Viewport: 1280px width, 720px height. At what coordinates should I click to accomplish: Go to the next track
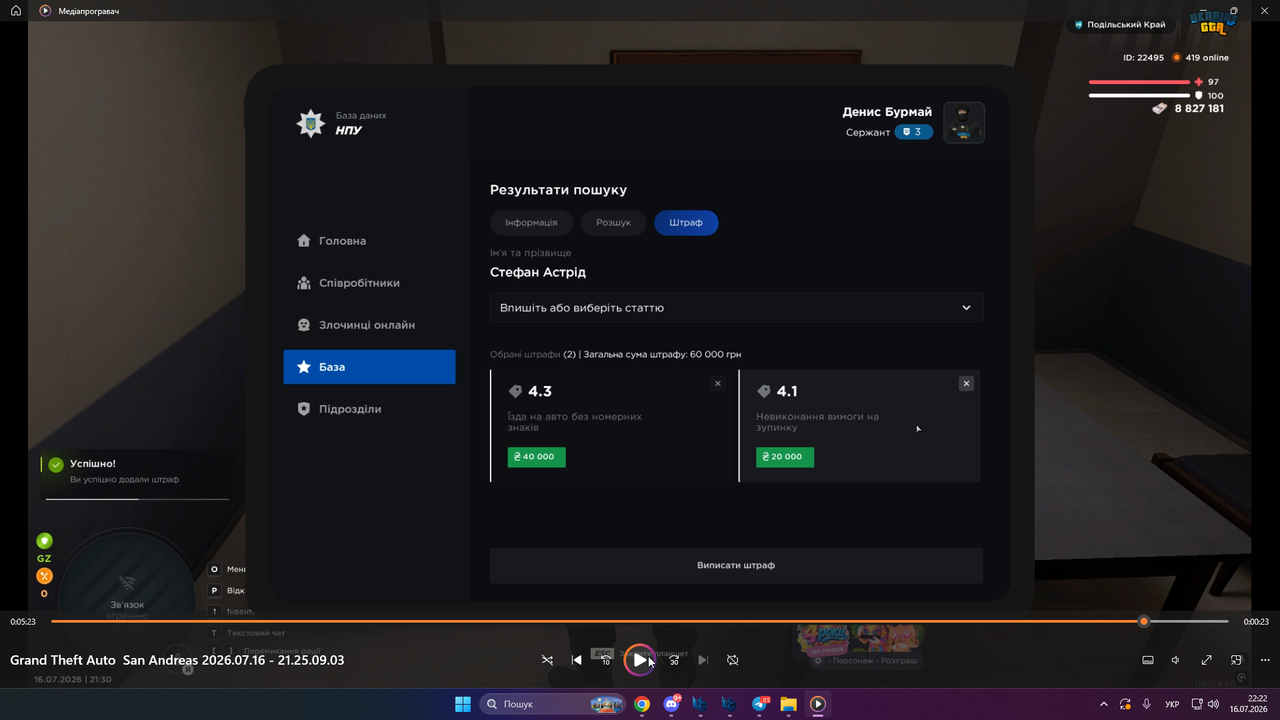703,660
